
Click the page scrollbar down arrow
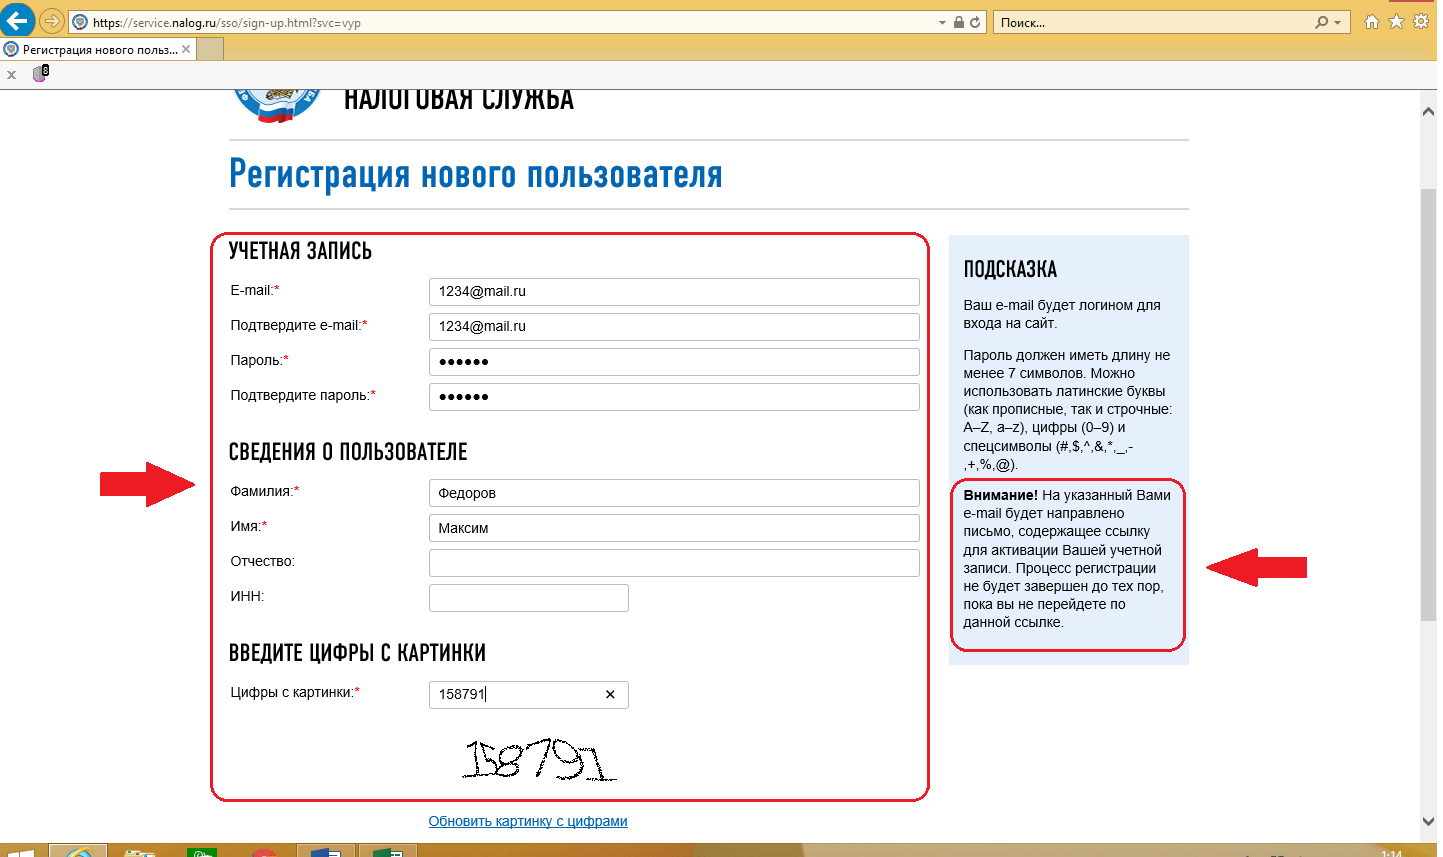coord(1428,821)
